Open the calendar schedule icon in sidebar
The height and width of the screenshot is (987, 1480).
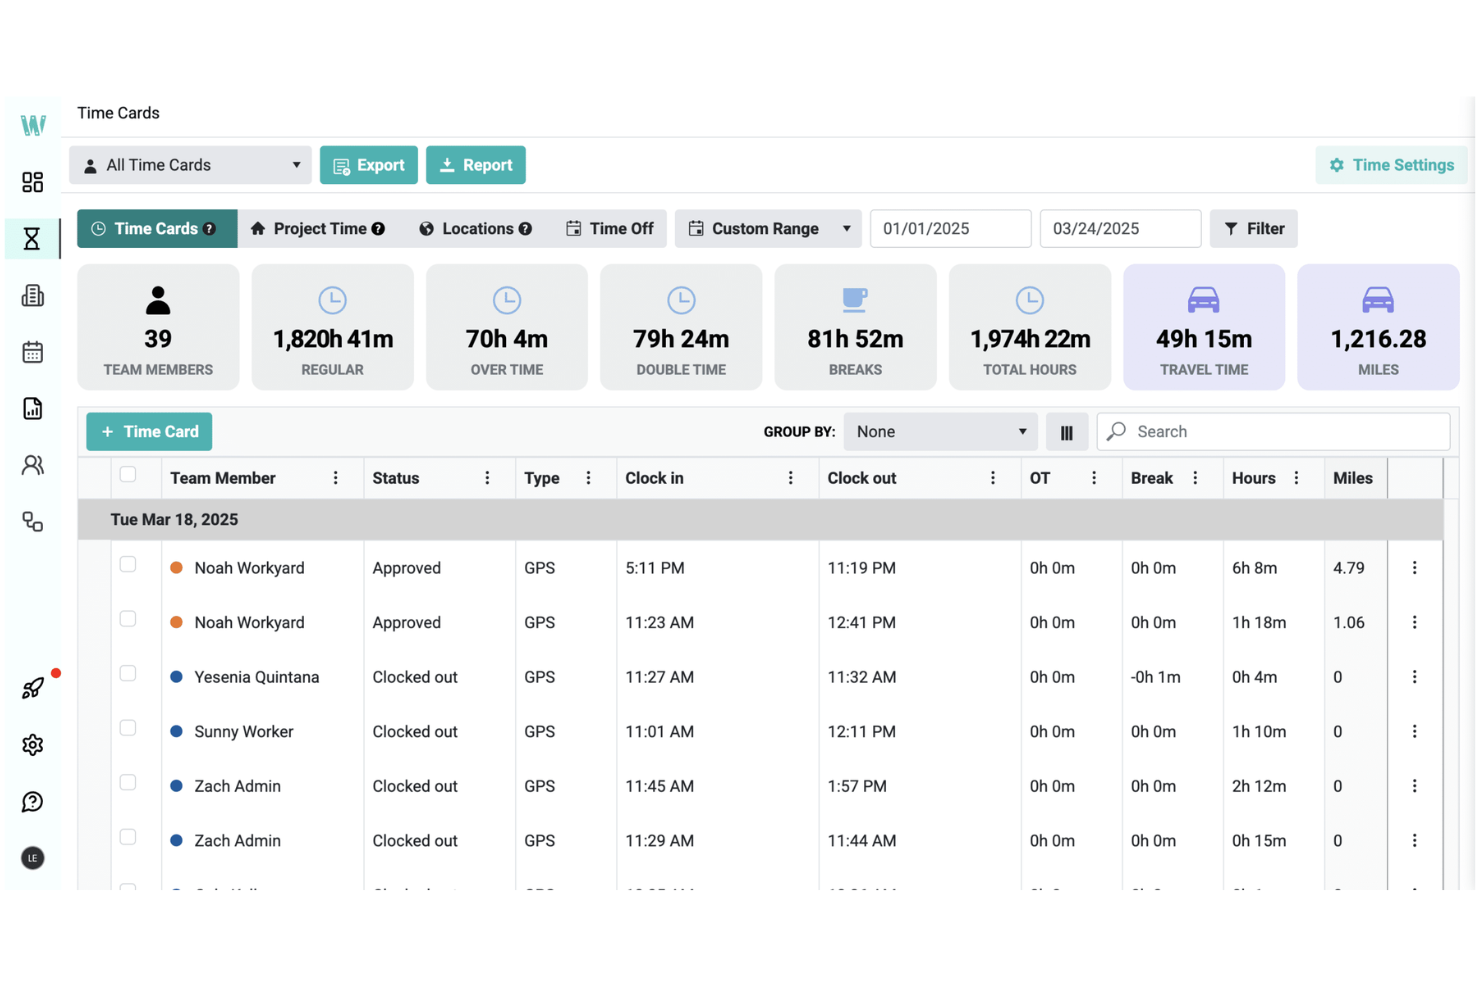(33, 352)
